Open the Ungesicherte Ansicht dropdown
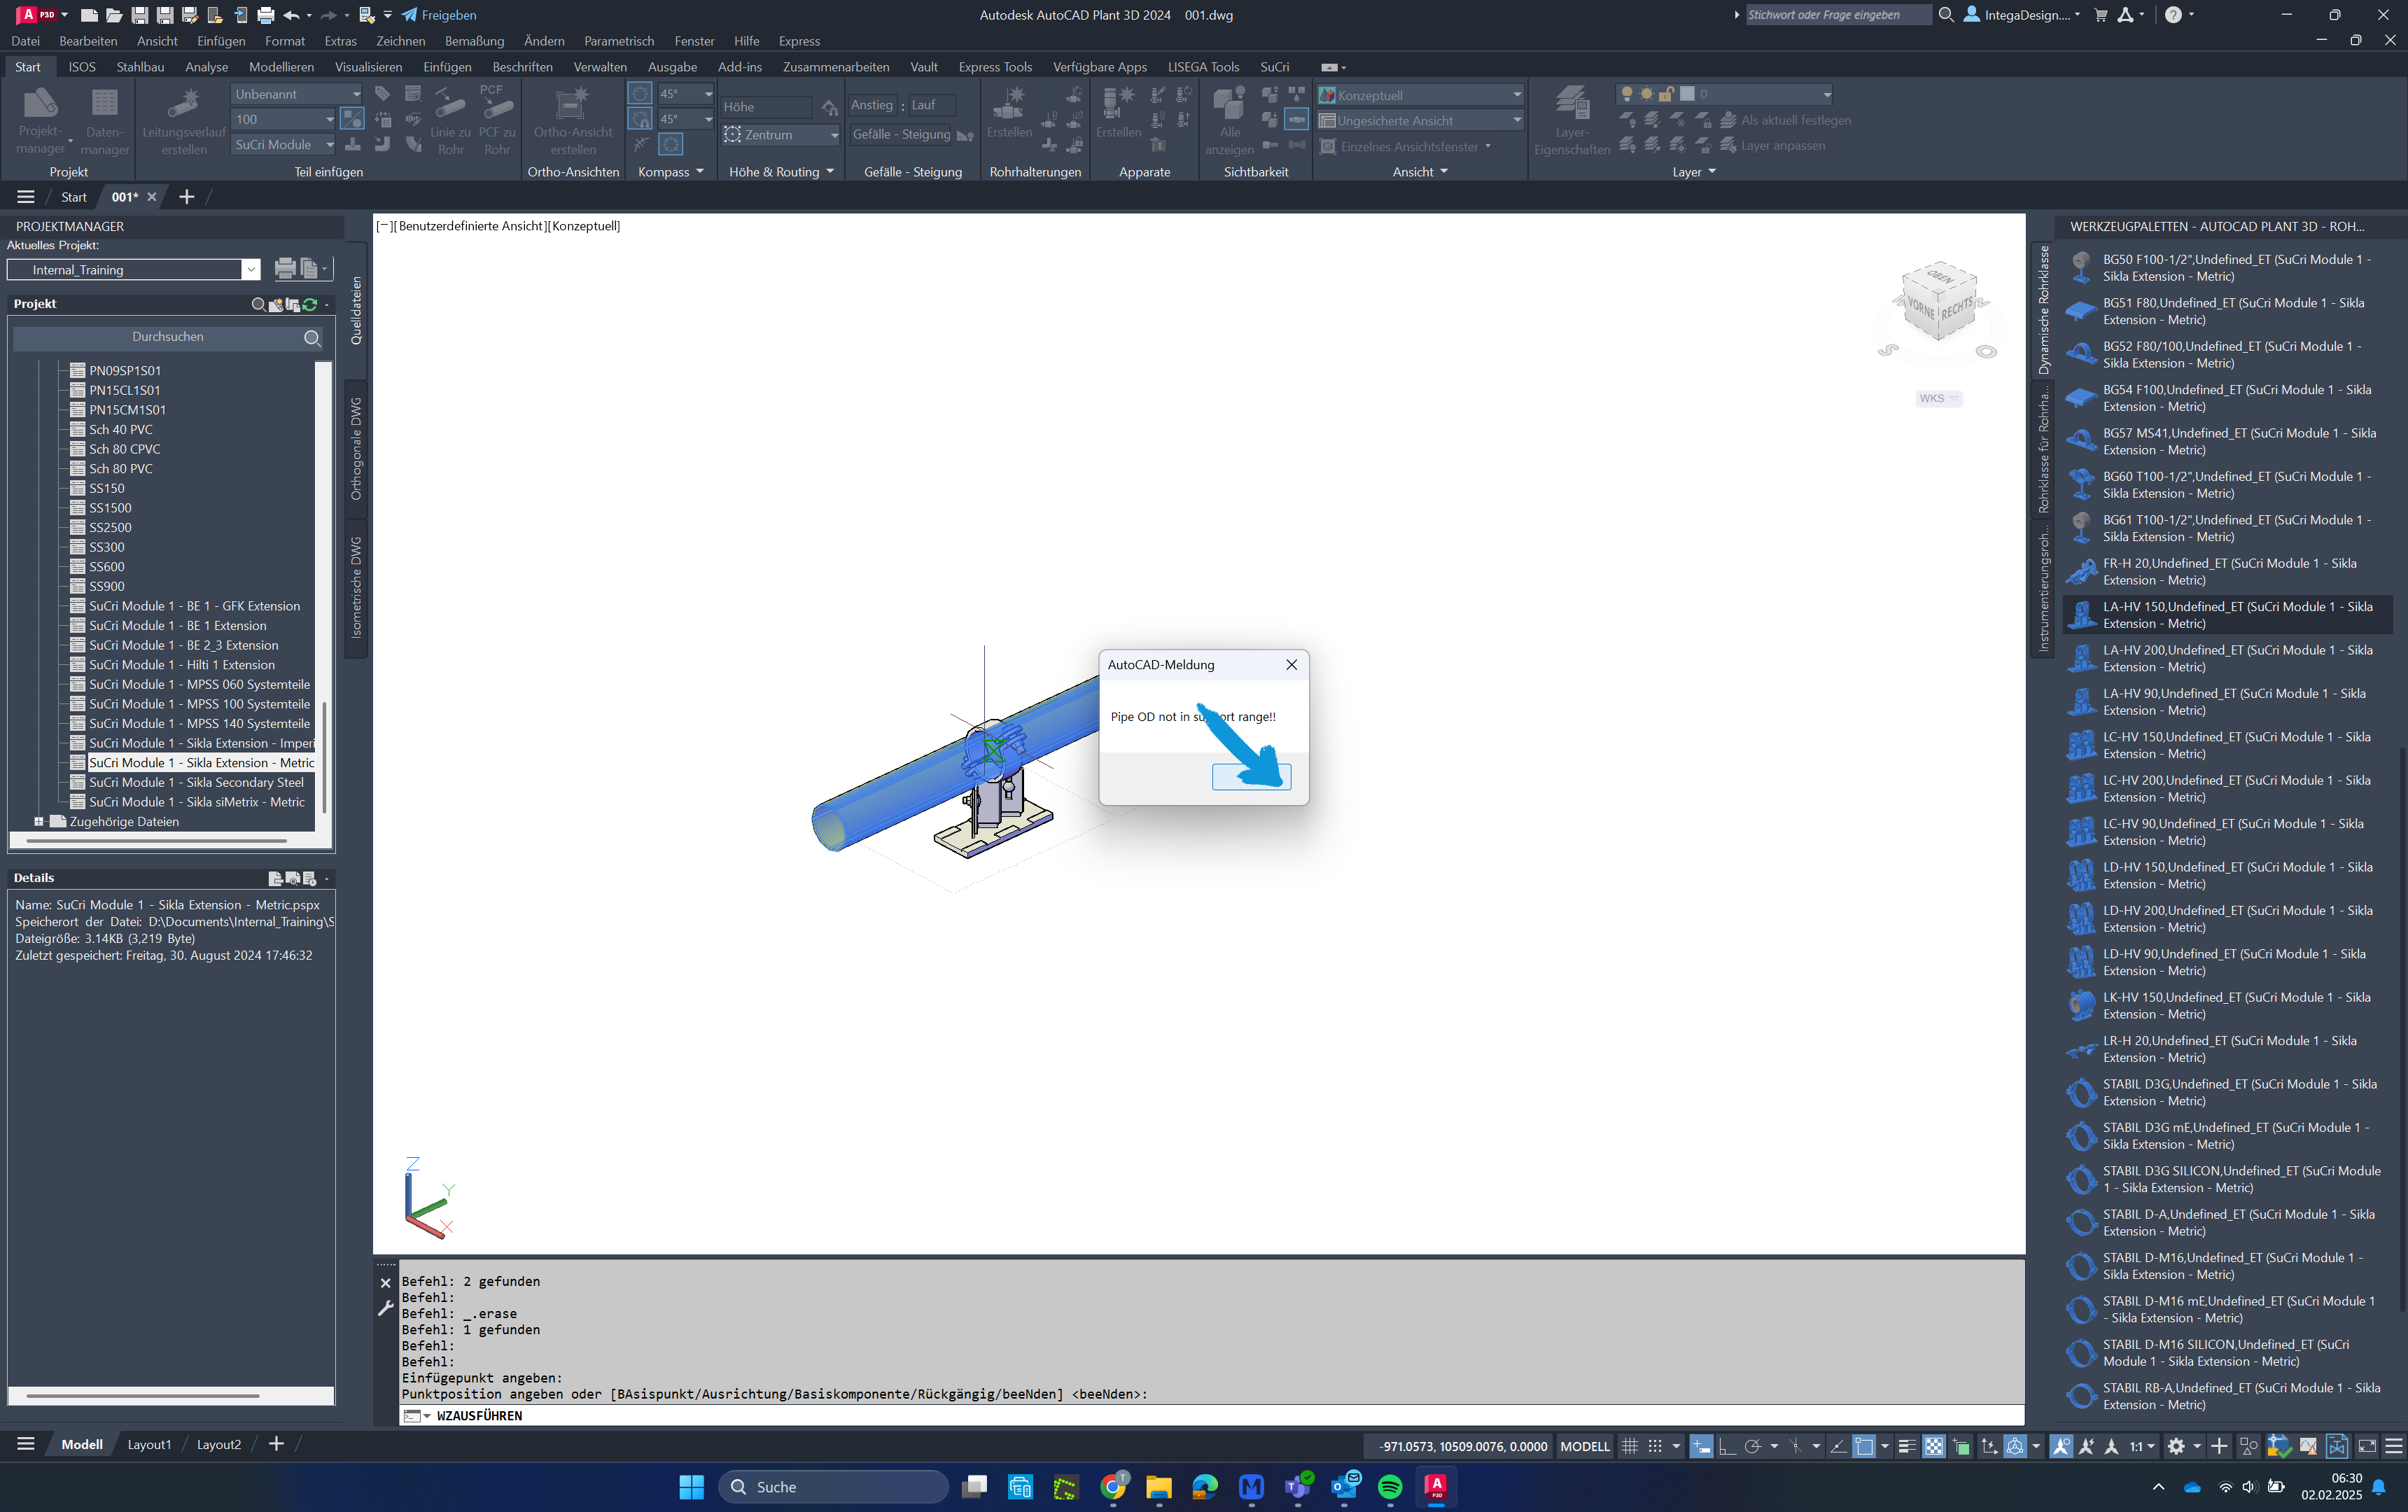 [1419, 121]
